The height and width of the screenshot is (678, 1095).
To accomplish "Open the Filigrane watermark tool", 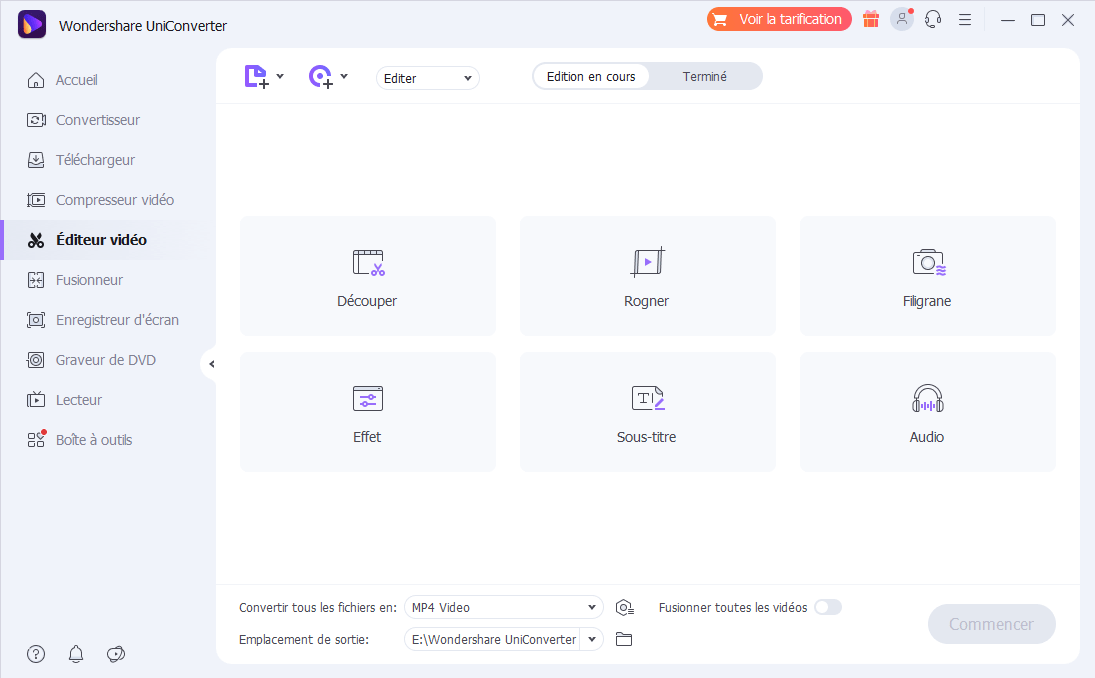I will pos(927,276).
